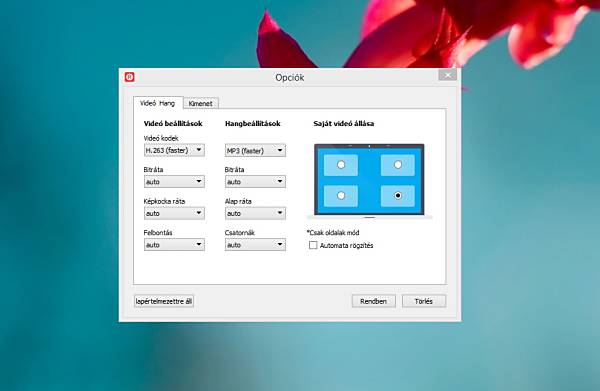600x391 pixels.
Task: Close the Opciók dialog
Action: [x=447, y=75]
